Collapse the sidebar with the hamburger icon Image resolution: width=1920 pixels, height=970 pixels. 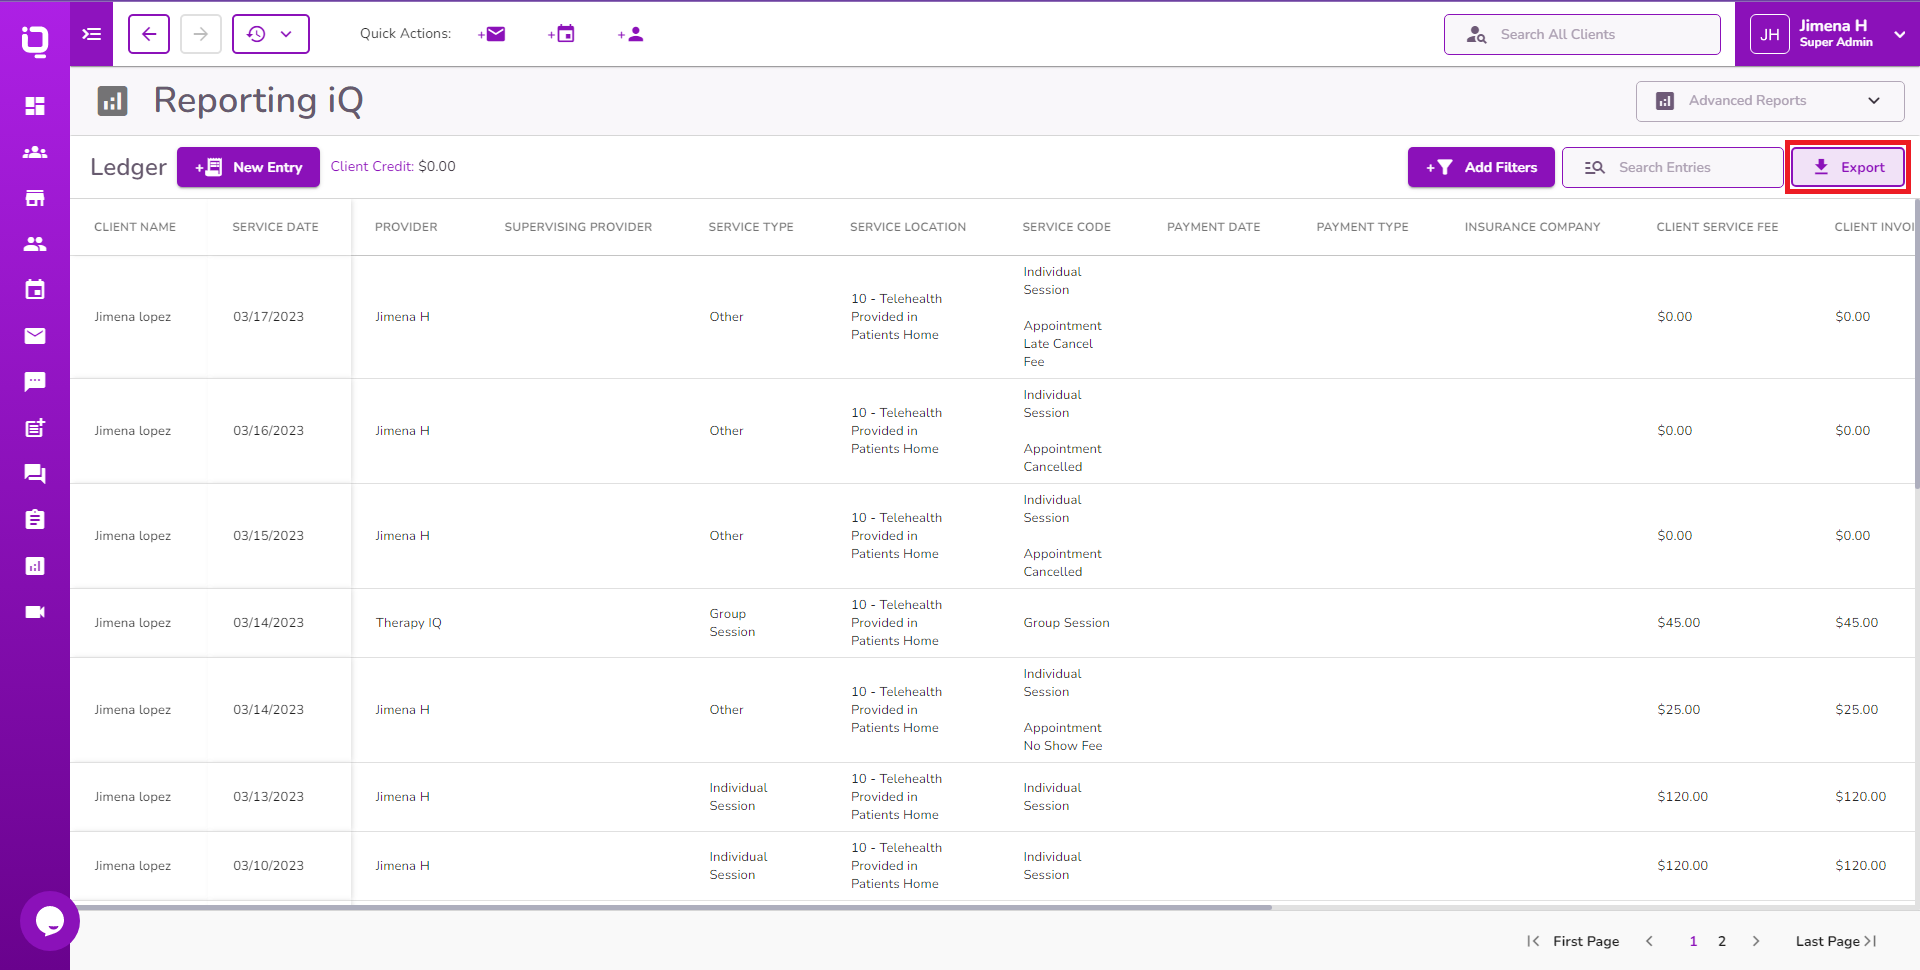coord(91,34)
